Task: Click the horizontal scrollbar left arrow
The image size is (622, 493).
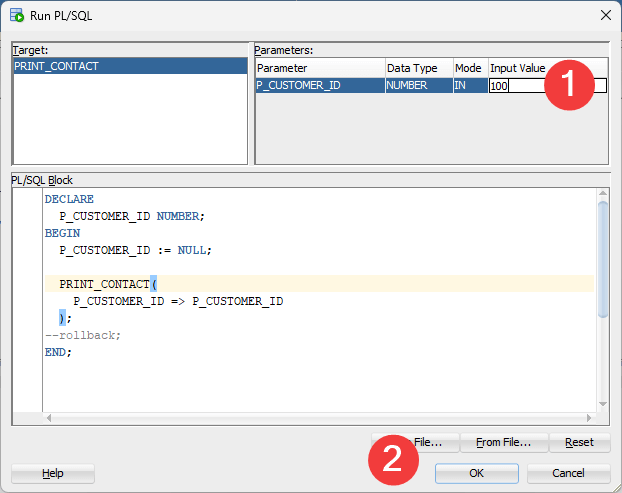Action: (x=49, y=418)
